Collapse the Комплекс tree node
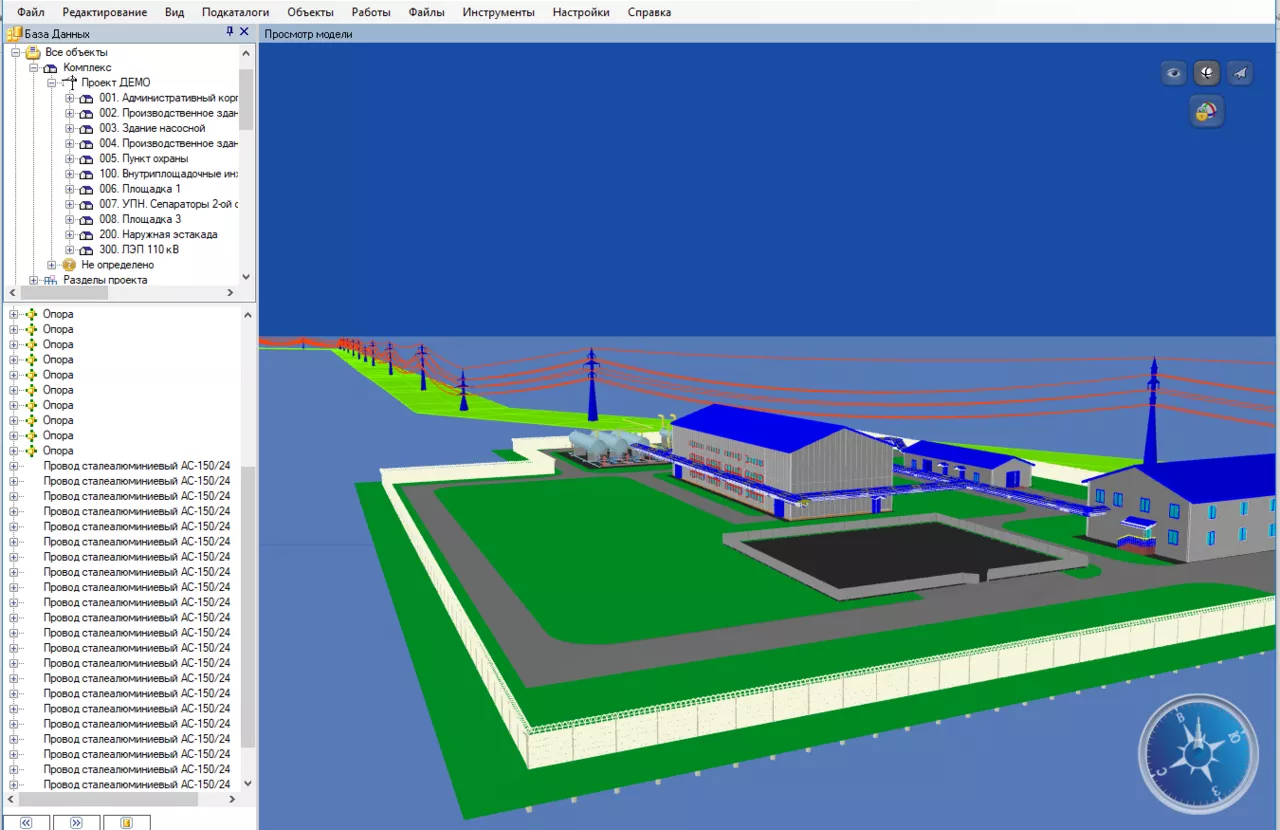1280x830 pixels. [x=34, y=67]
